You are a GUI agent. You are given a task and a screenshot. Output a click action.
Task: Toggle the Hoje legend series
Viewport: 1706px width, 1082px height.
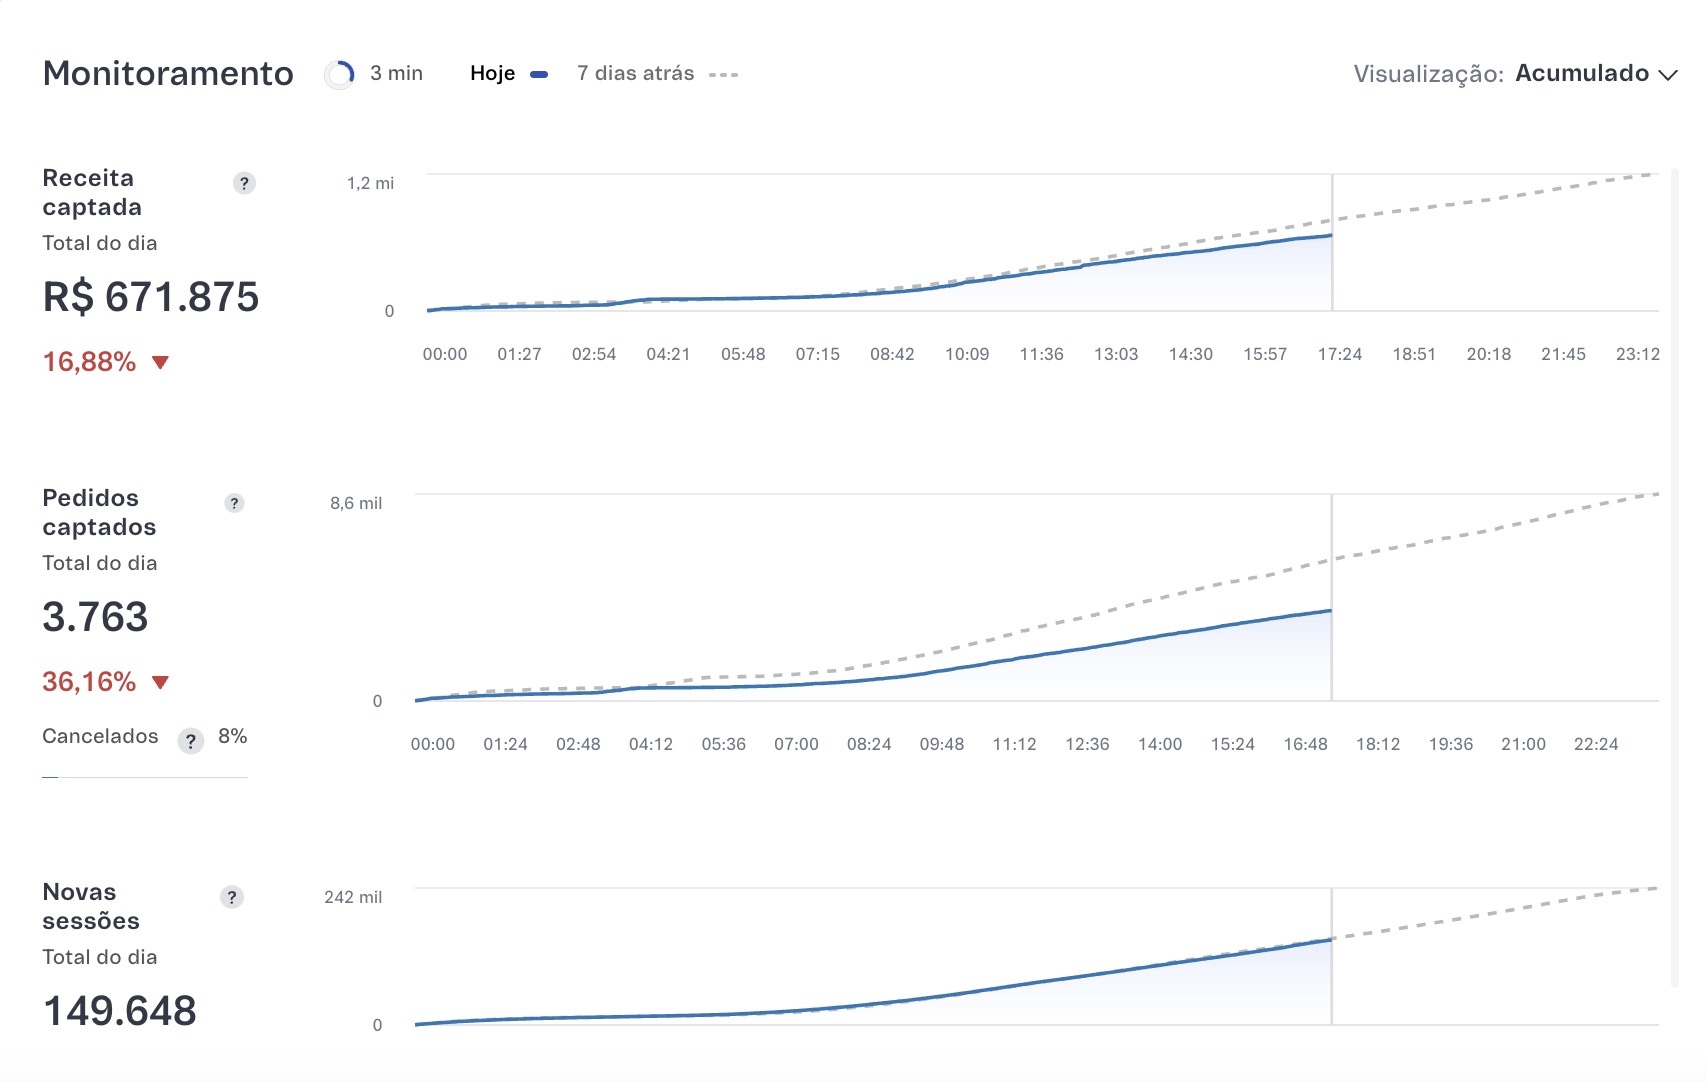[492, 74]
